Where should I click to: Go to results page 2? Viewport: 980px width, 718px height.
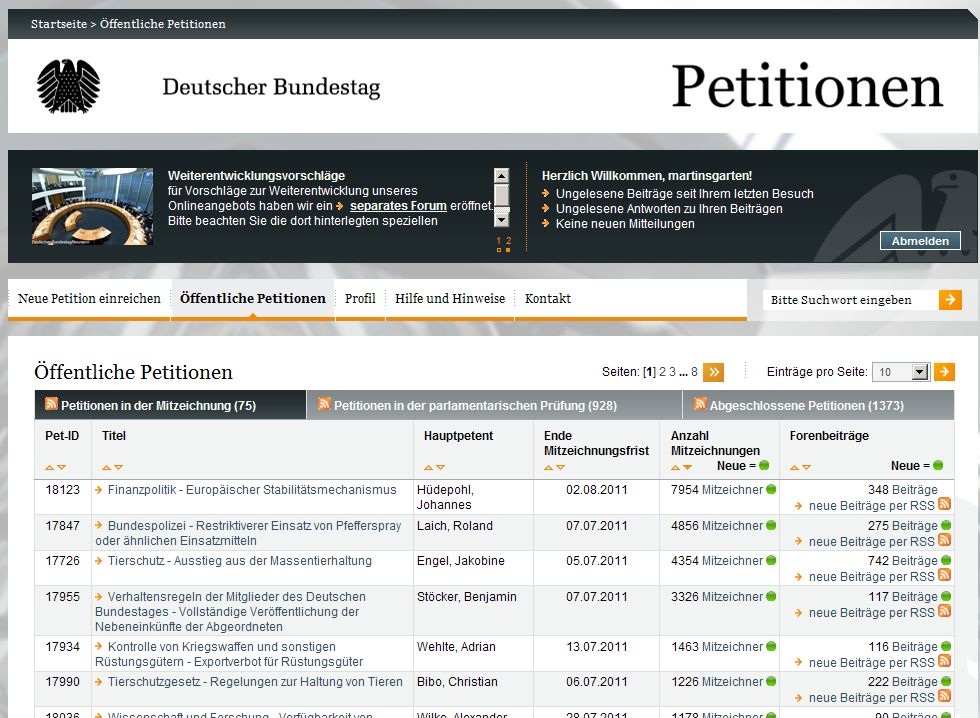662,372
